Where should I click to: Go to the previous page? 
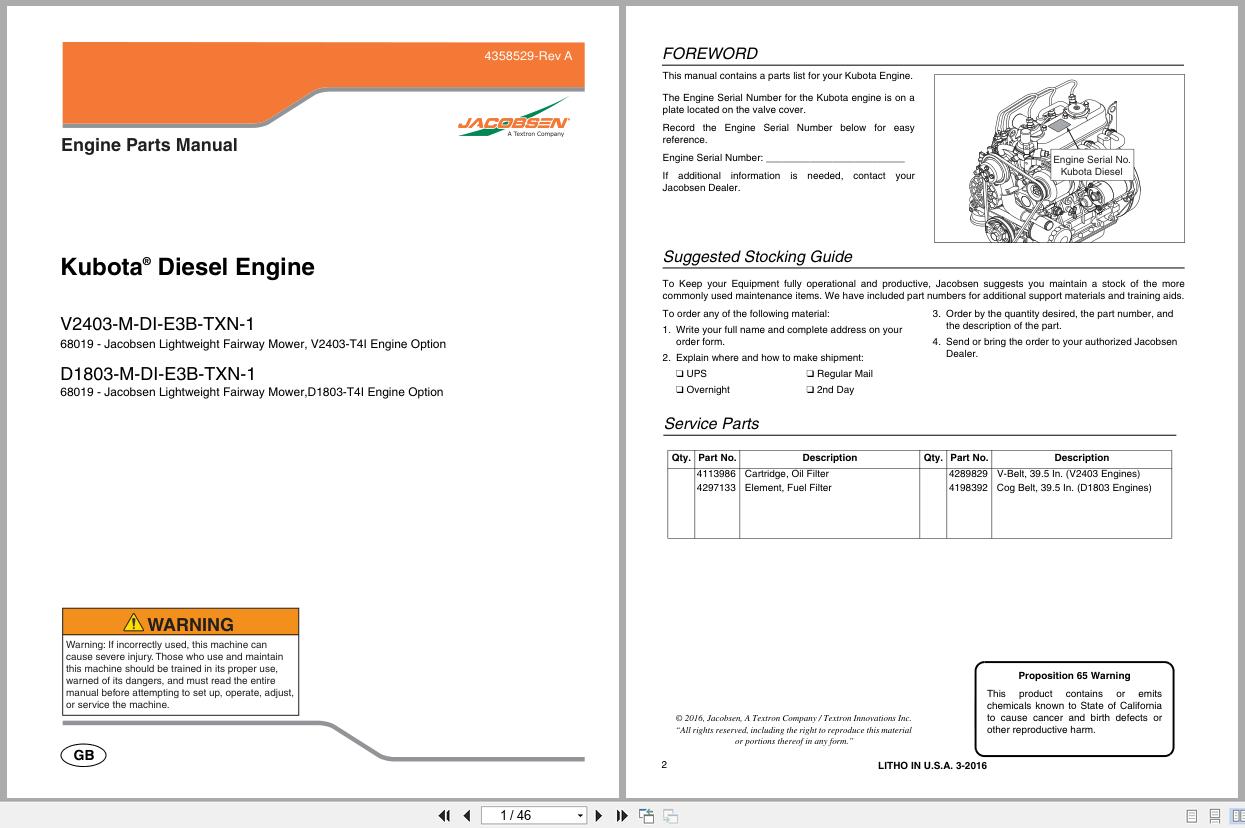click(466, 815)
